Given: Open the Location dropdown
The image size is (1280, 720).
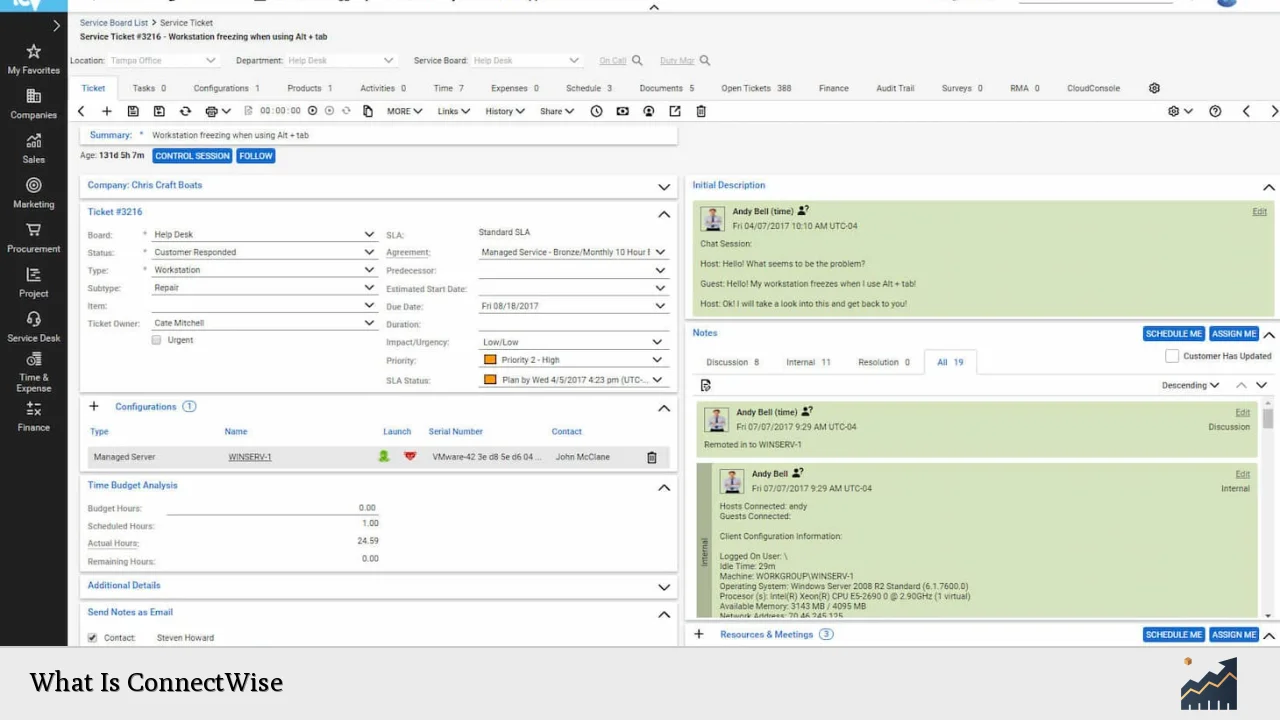Looking at the screenshot, I should pyautogui.click(x=163, y=60).
